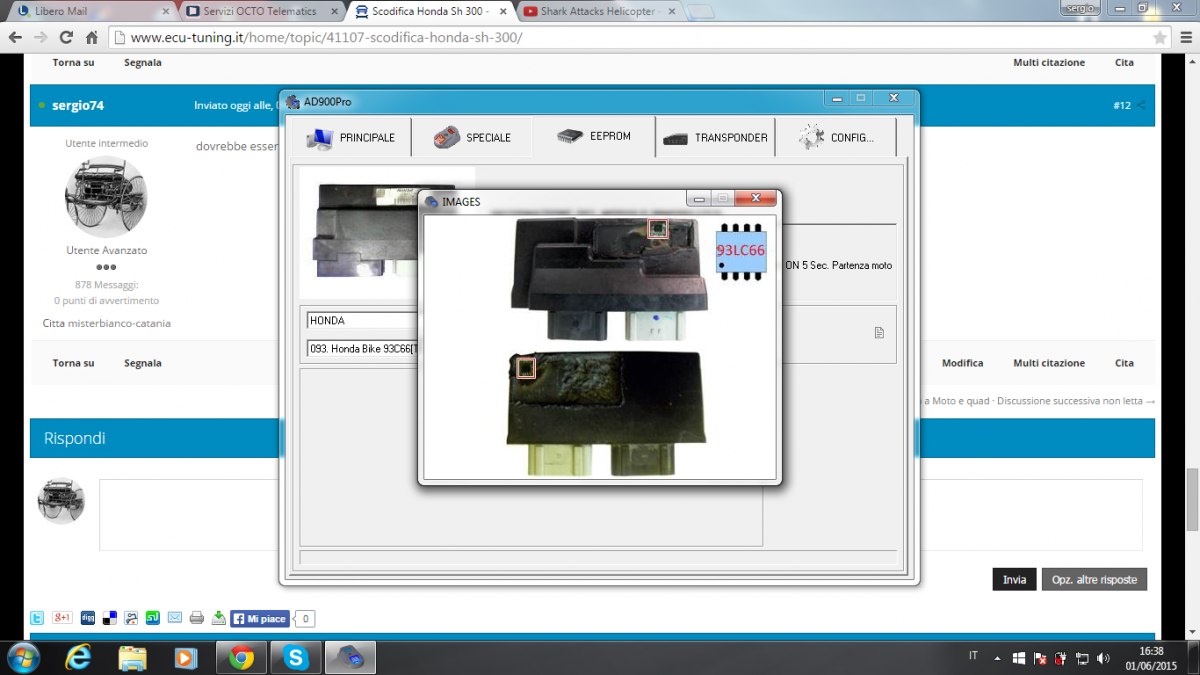Open the 093. Honda Bike 93C66 model dropdown

362,349
